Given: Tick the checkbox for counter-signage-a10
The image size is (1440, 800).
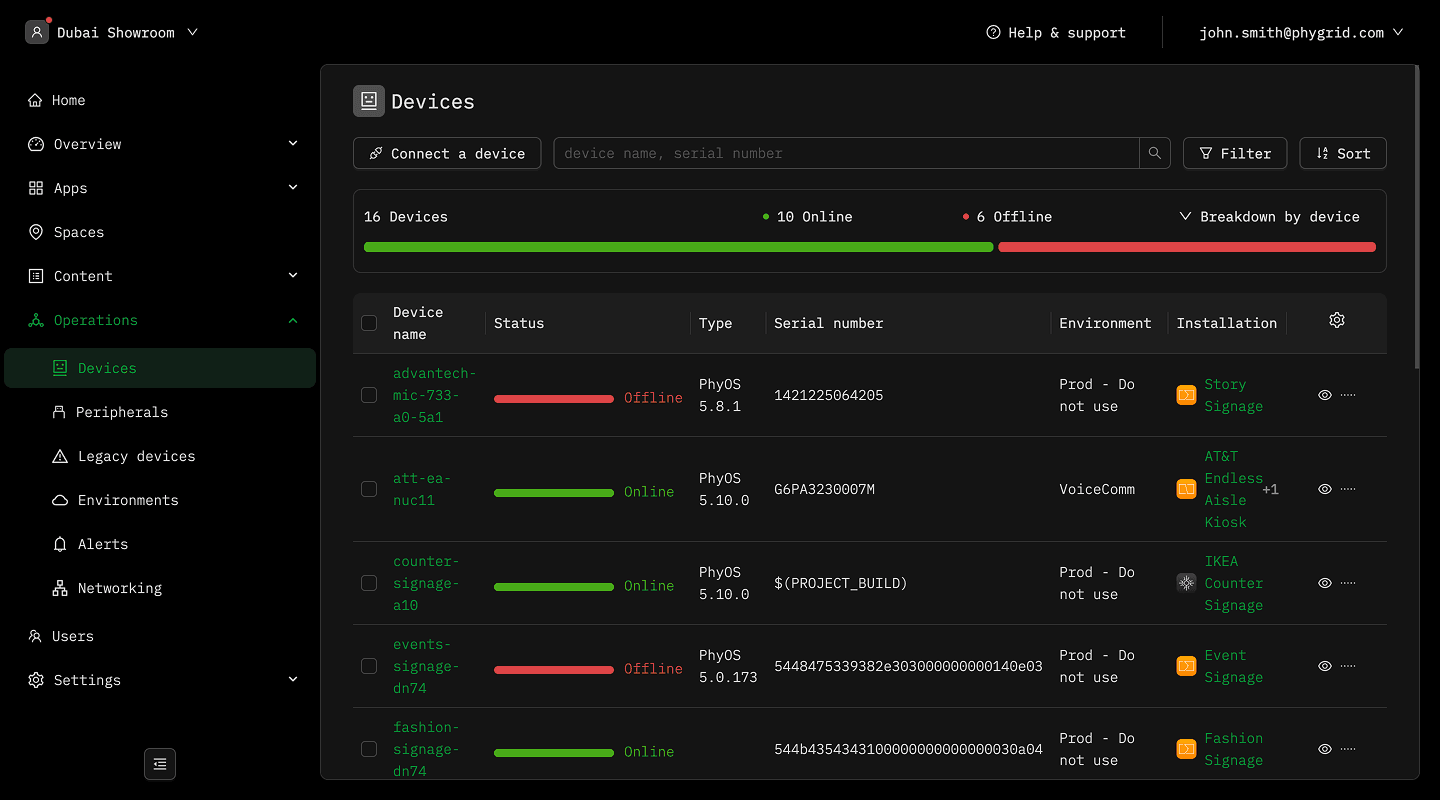Looking at the screenshot, I should pyautogui.click(x=369, y=583).
